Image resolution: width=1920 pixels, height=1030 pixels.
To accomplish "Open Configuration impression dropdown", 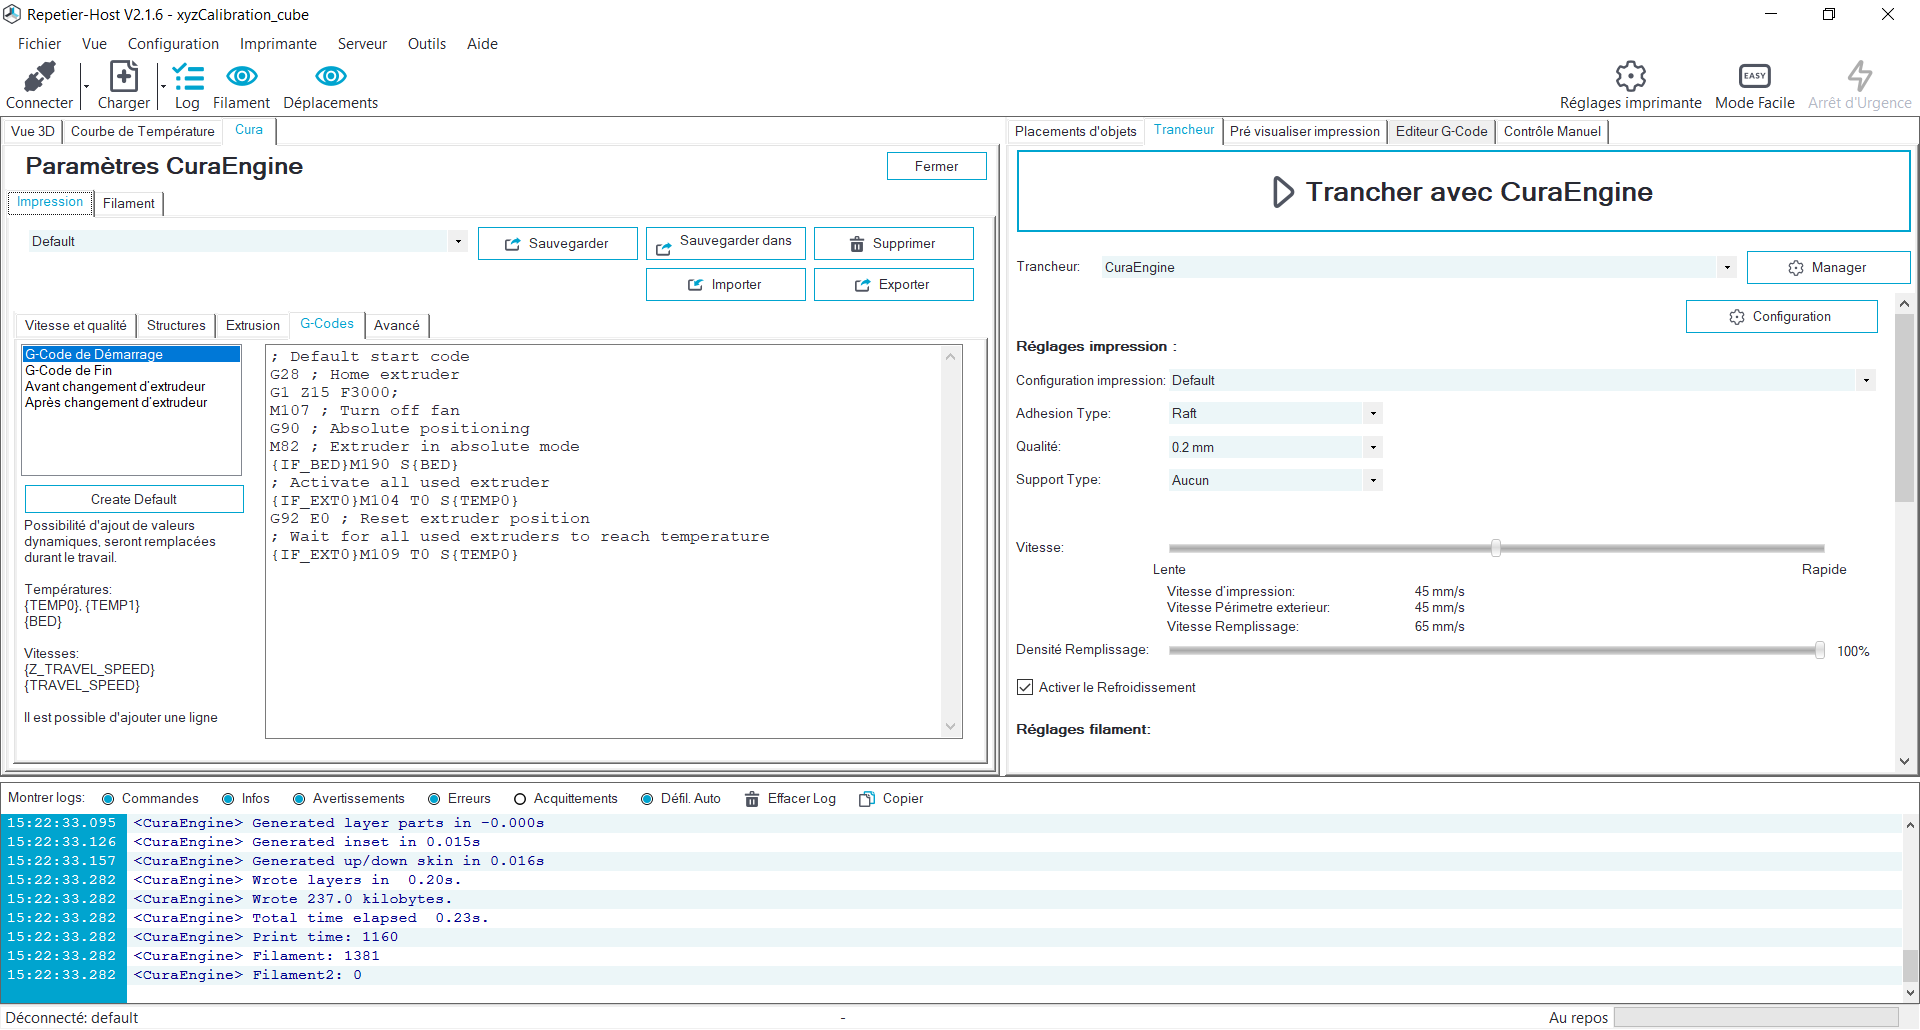I will coord(1866,380).
